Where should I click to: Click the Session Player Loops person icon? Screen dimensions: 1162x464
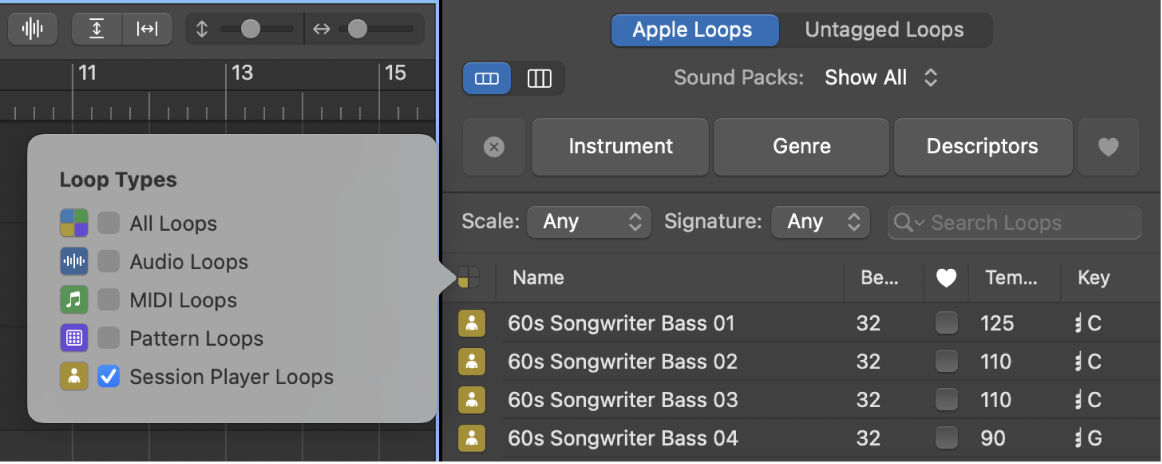[x=74, y=377]
